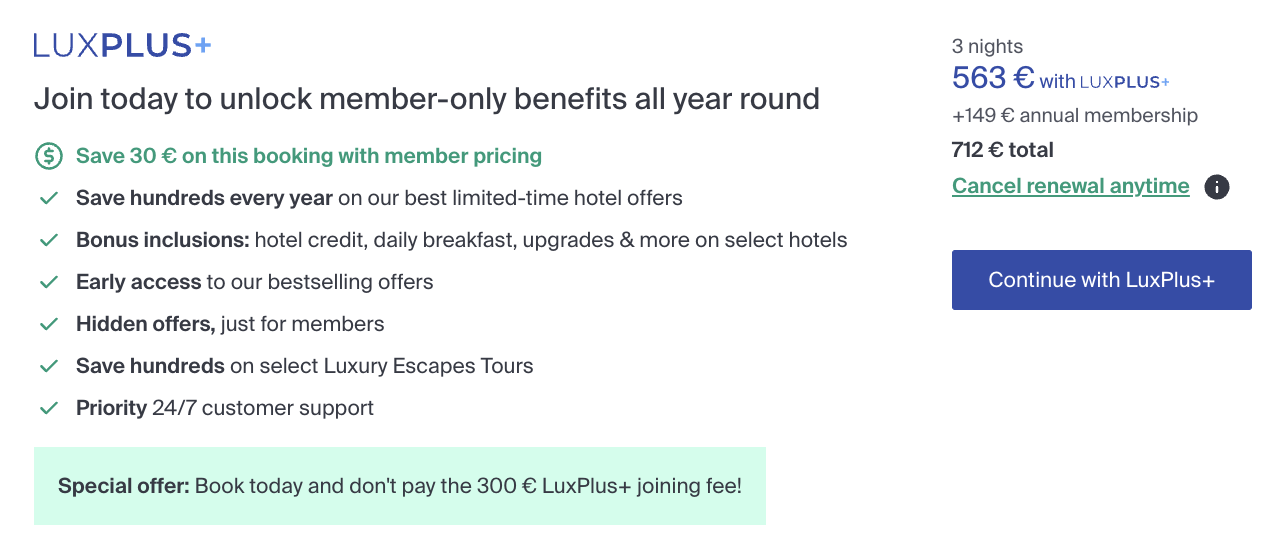Click the Save 30 € member pricing text
The width and height of the screenshot is (1284, 556).
[x=309, y=156]
